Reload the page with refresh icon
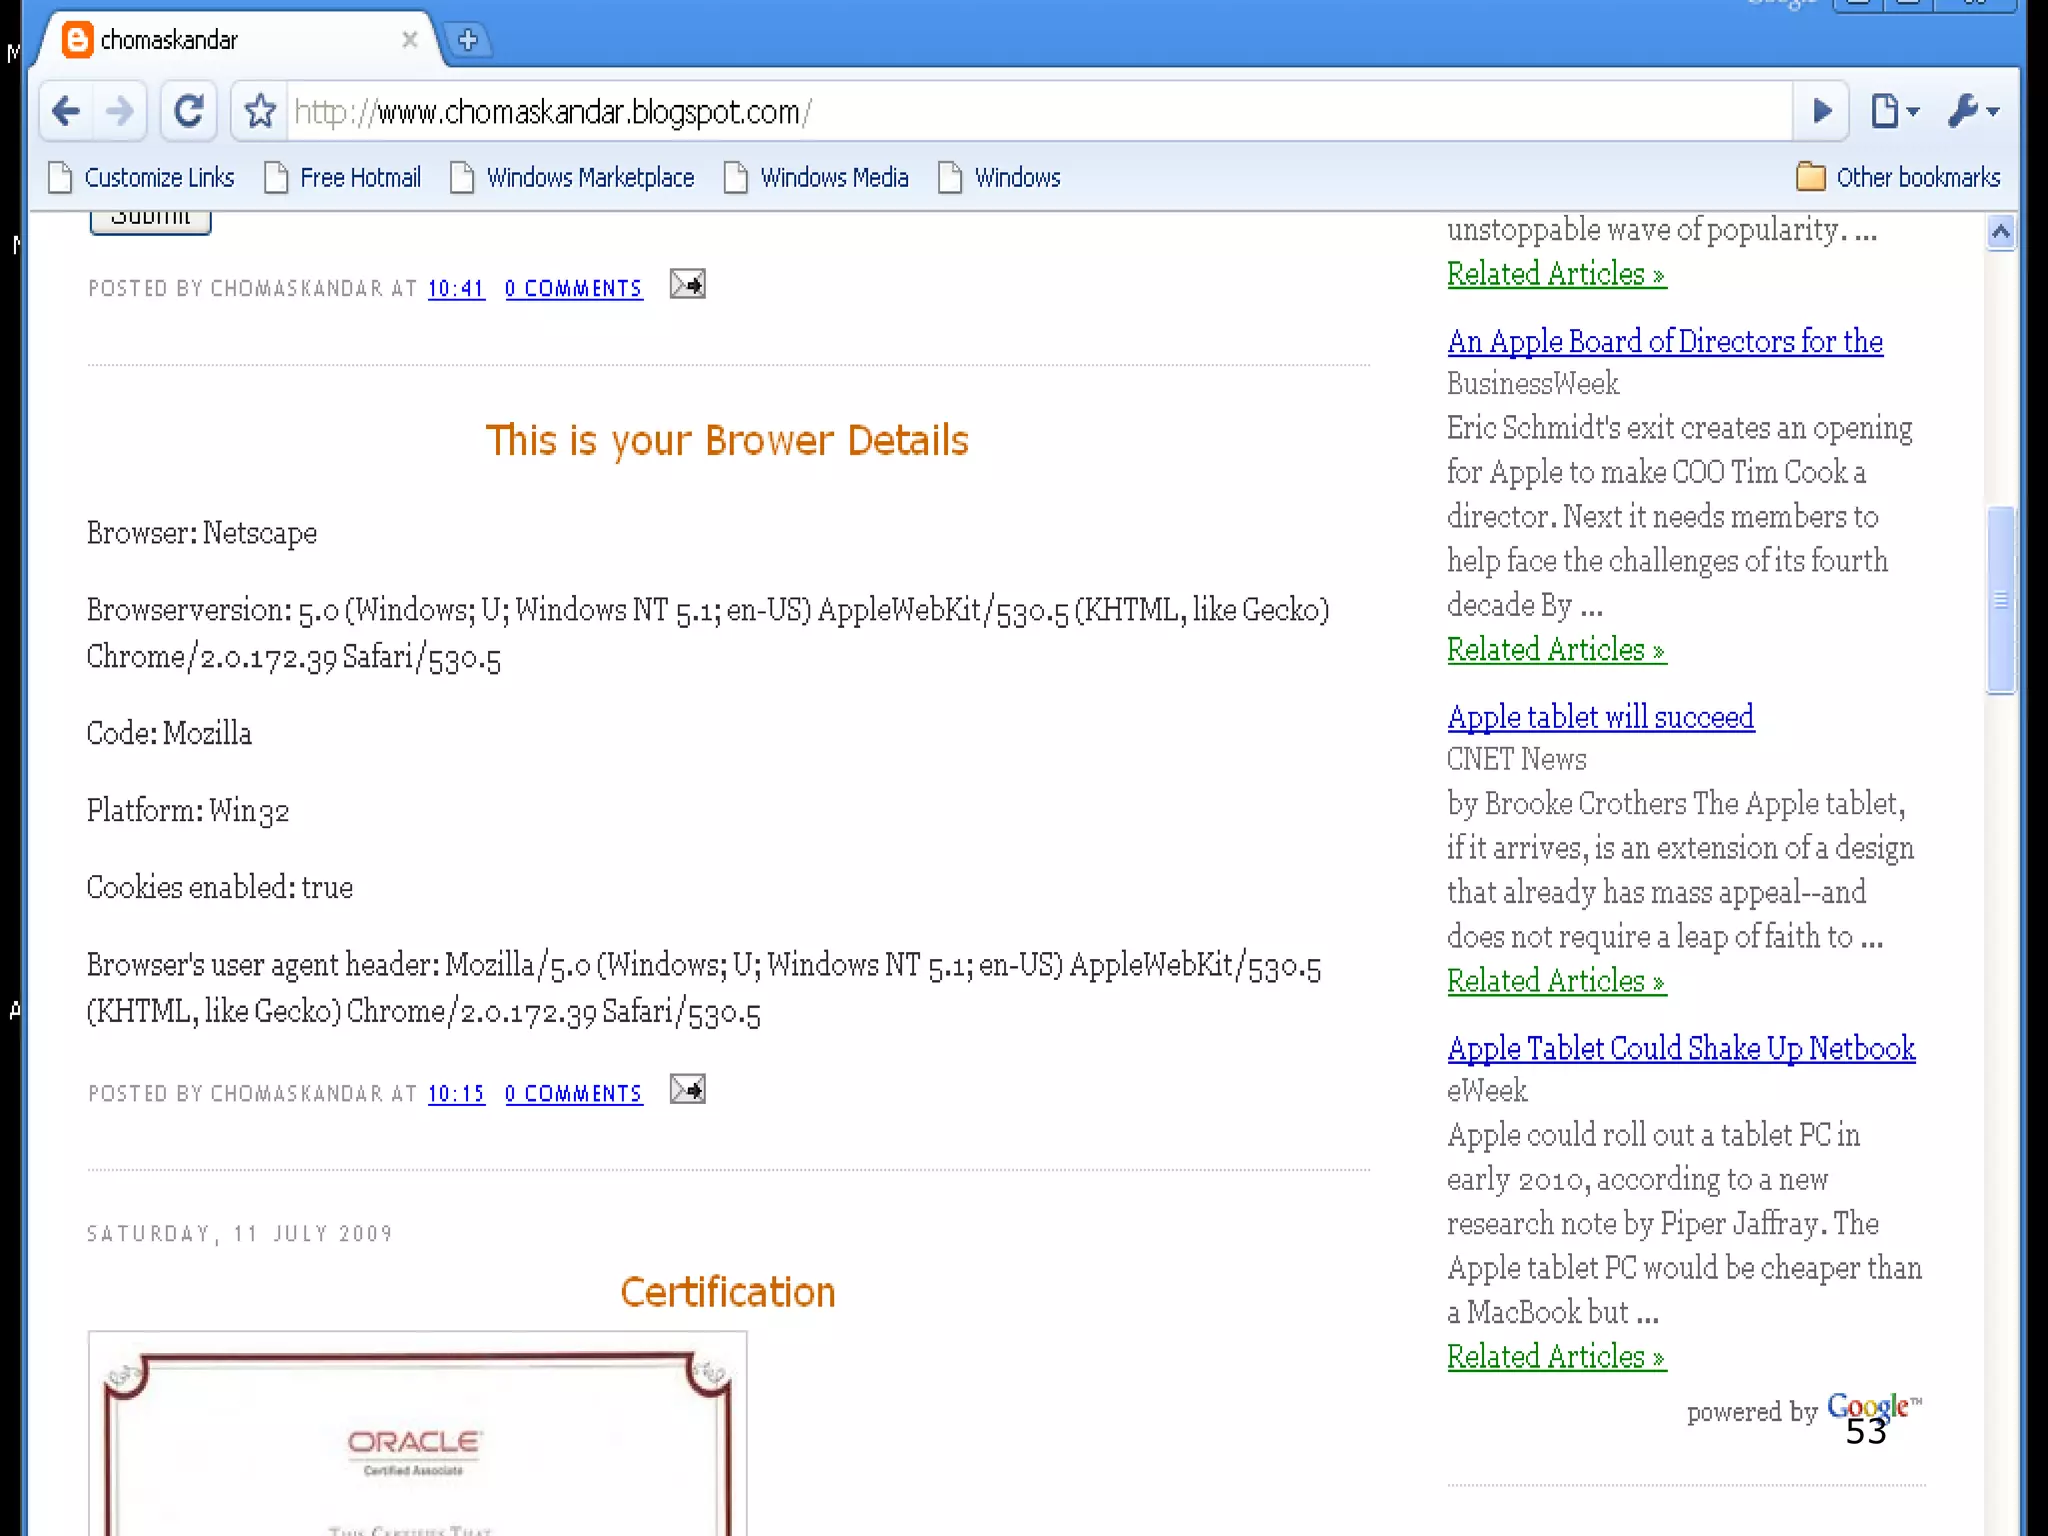Screen dimensions: 2048x1536 (x=188, y=111)
